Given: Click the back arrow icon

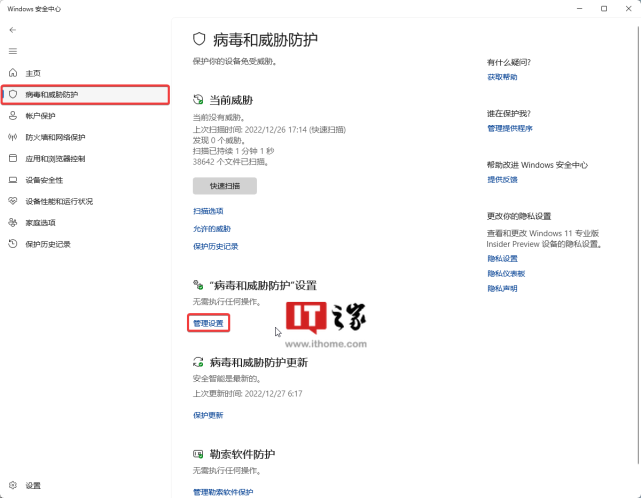Looking at the screenshot, I should 13,30.
